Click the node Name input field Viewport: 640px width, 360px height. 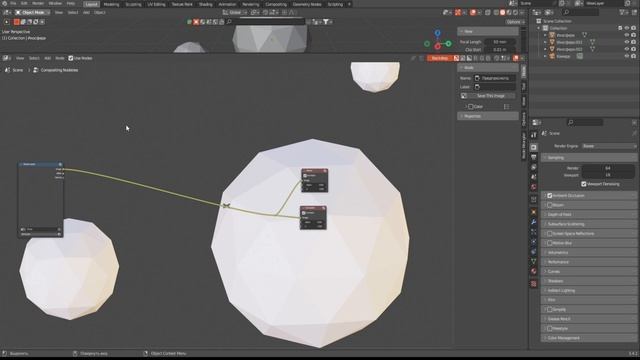click(494, 78)
